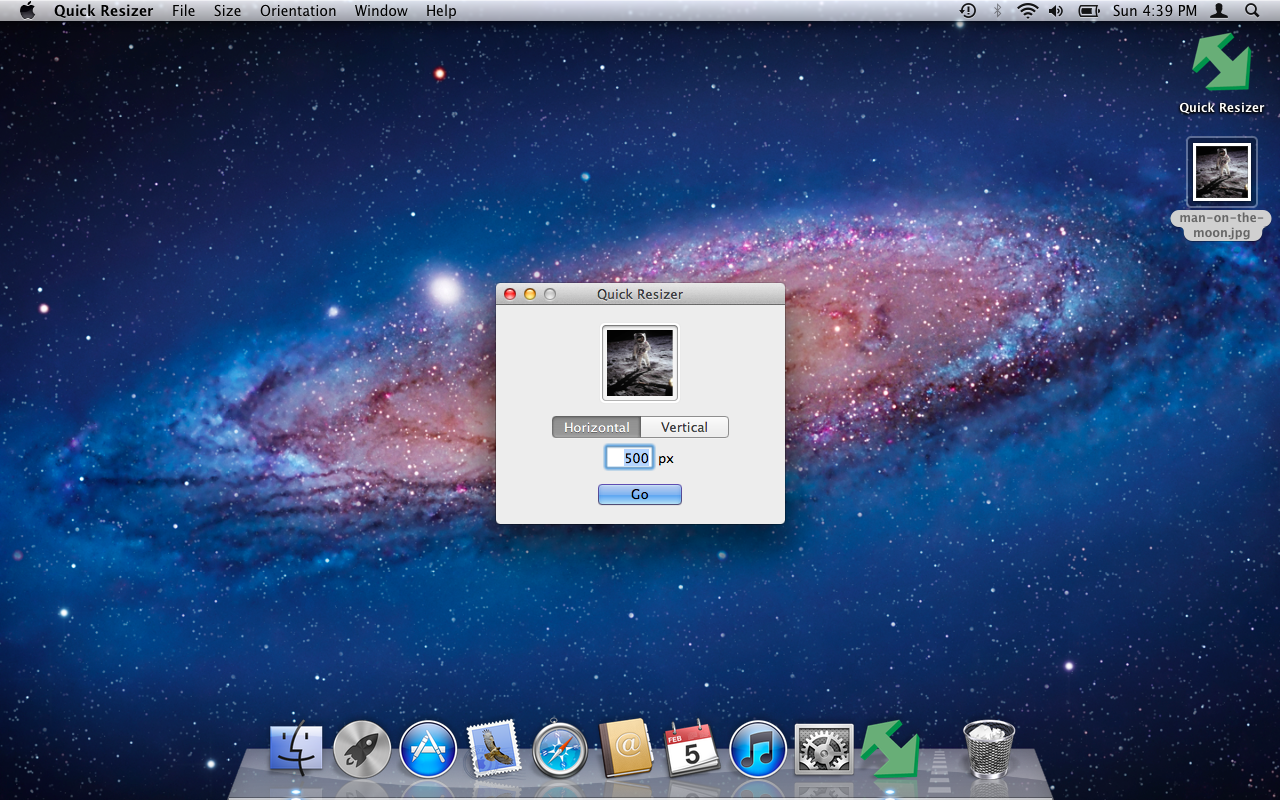Image resolution: width=1280 pixels, height=800 pixels.
Task: Open Safari from the Dock
Action: pyautogui.click(x=560, y=749)
